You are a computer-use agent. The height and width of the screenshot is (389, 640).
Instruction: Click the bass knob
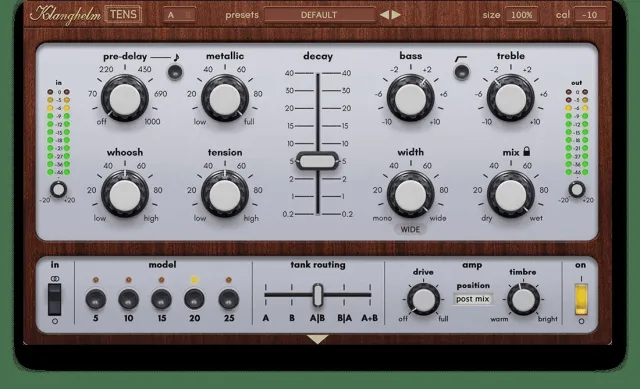point(411,98)
